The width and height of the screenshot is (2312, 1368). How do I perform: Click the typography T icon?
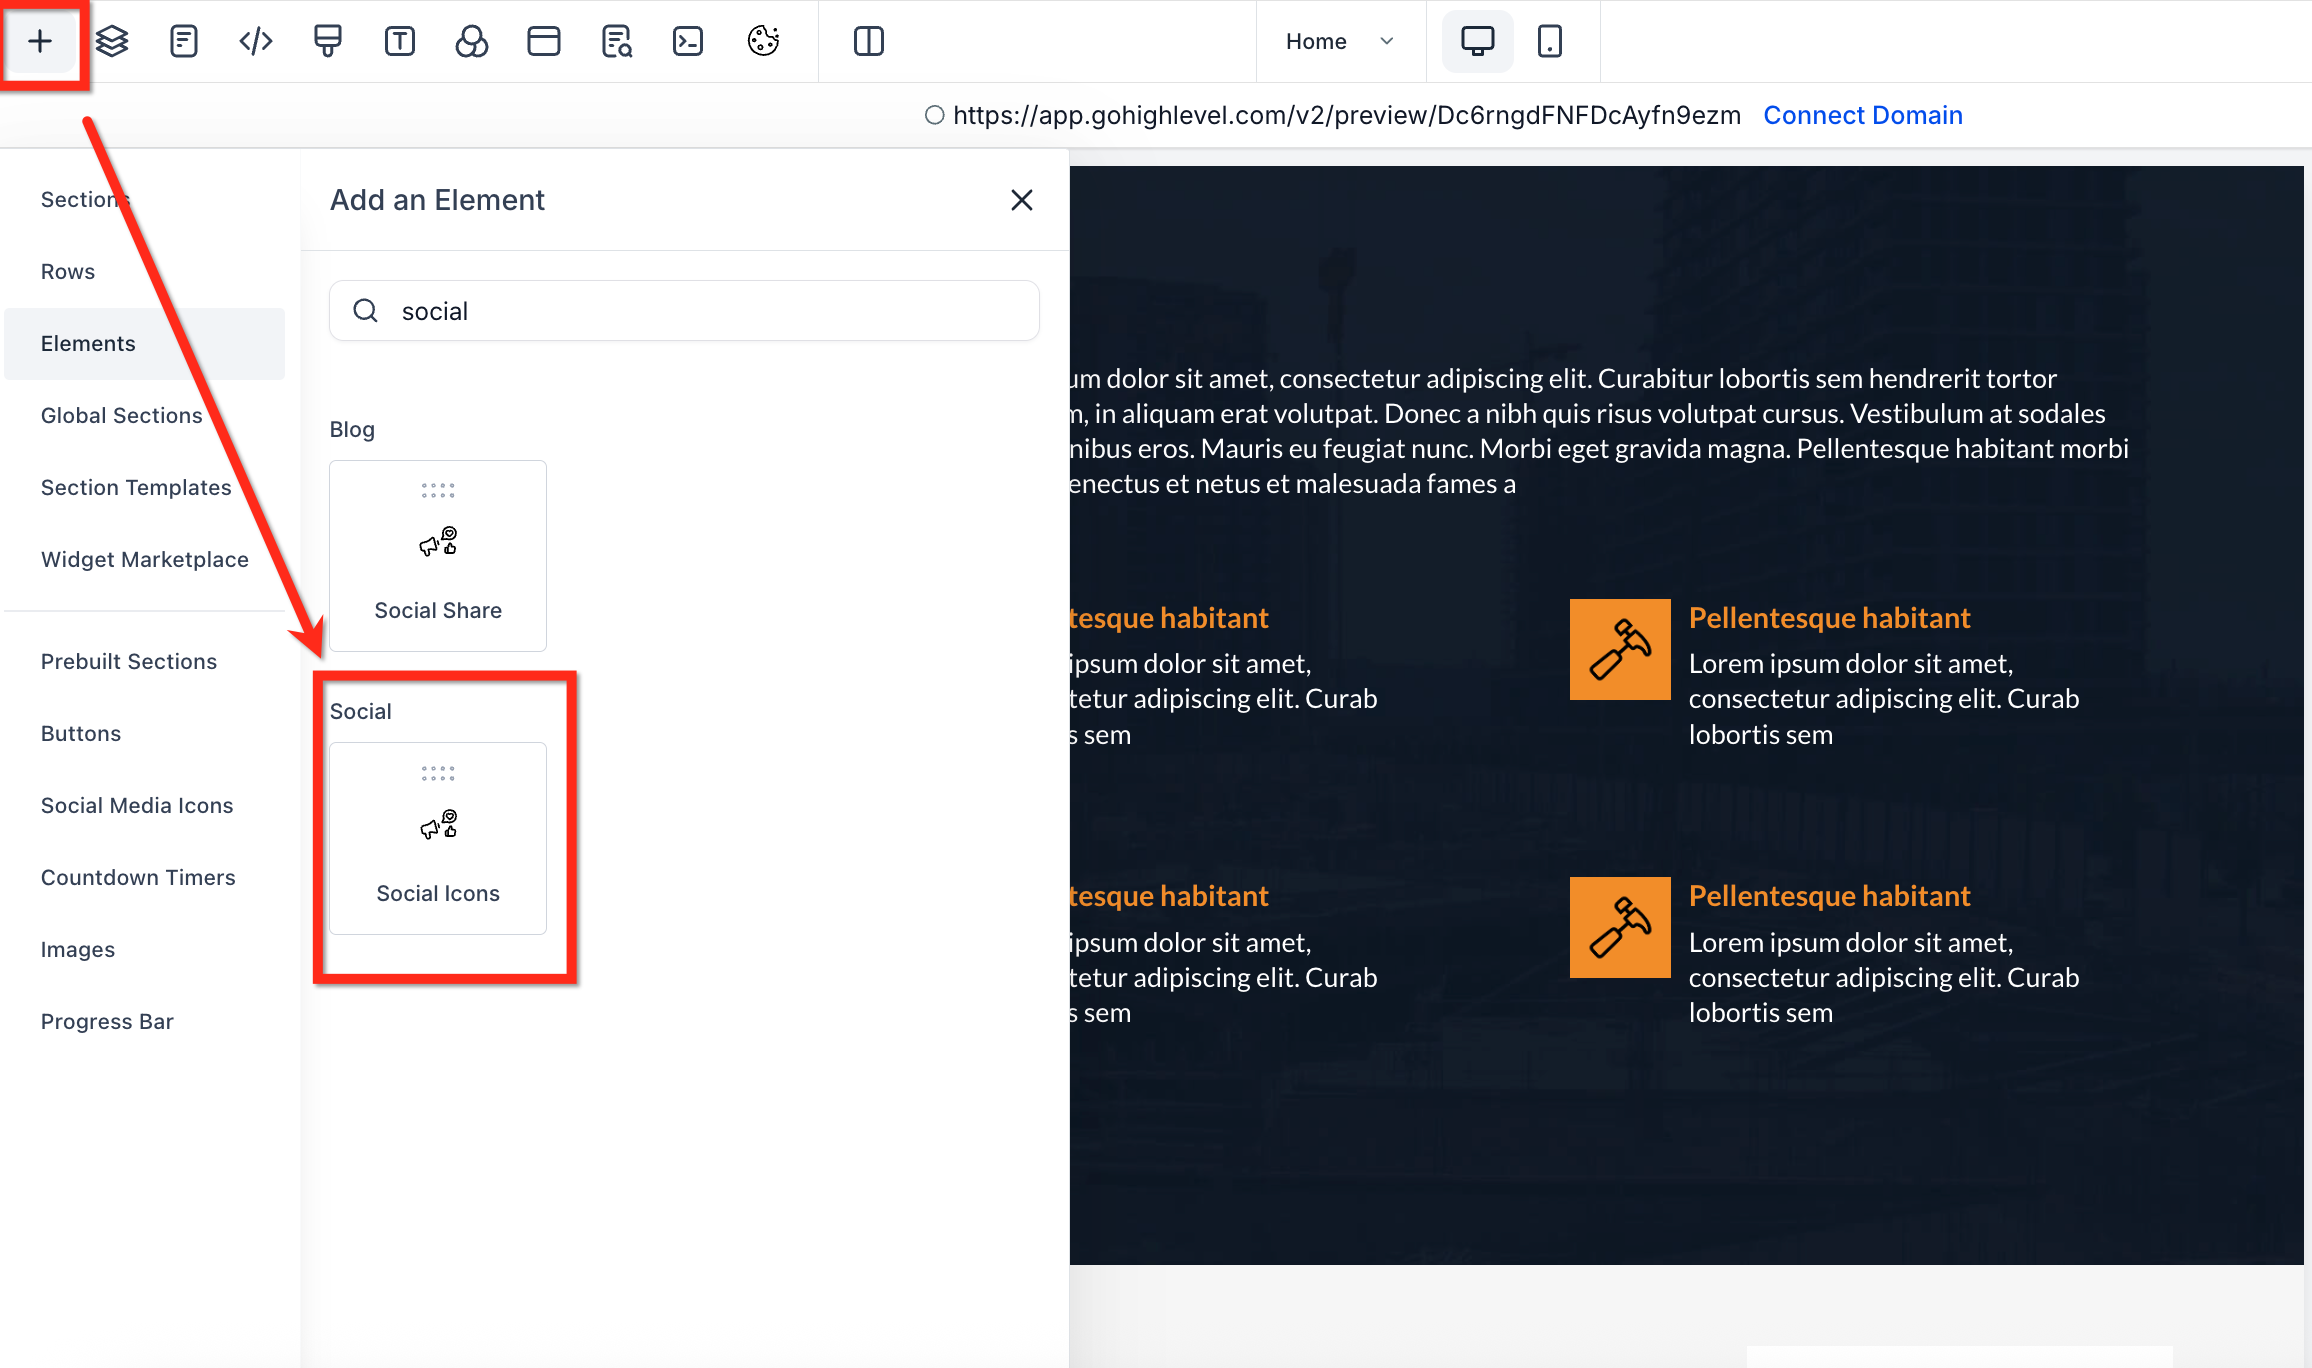click(x=400, y=41)
